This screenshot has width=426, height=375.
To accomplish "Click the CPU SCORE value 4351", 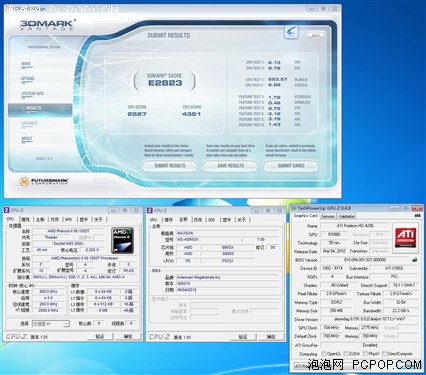I will click(x=191, y=114).
